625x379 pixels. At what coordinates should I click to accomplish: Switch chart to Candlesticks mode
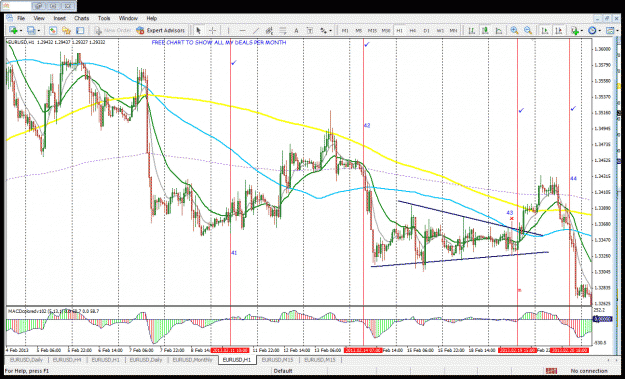(485, 30)
